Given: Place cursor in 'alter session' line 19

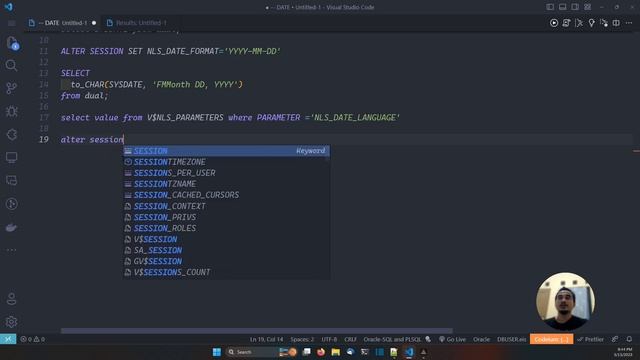Looking at the screenshot, I should [x=92, y=140].
